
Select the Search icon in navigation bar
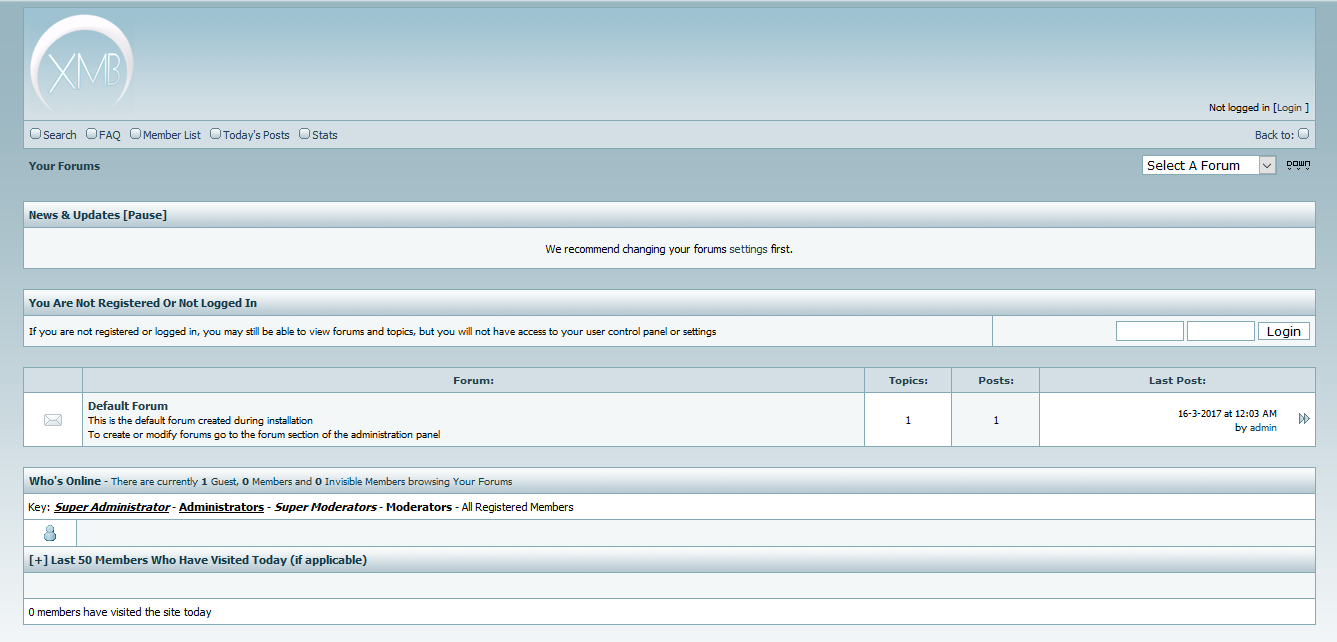(x=35, y=133)
